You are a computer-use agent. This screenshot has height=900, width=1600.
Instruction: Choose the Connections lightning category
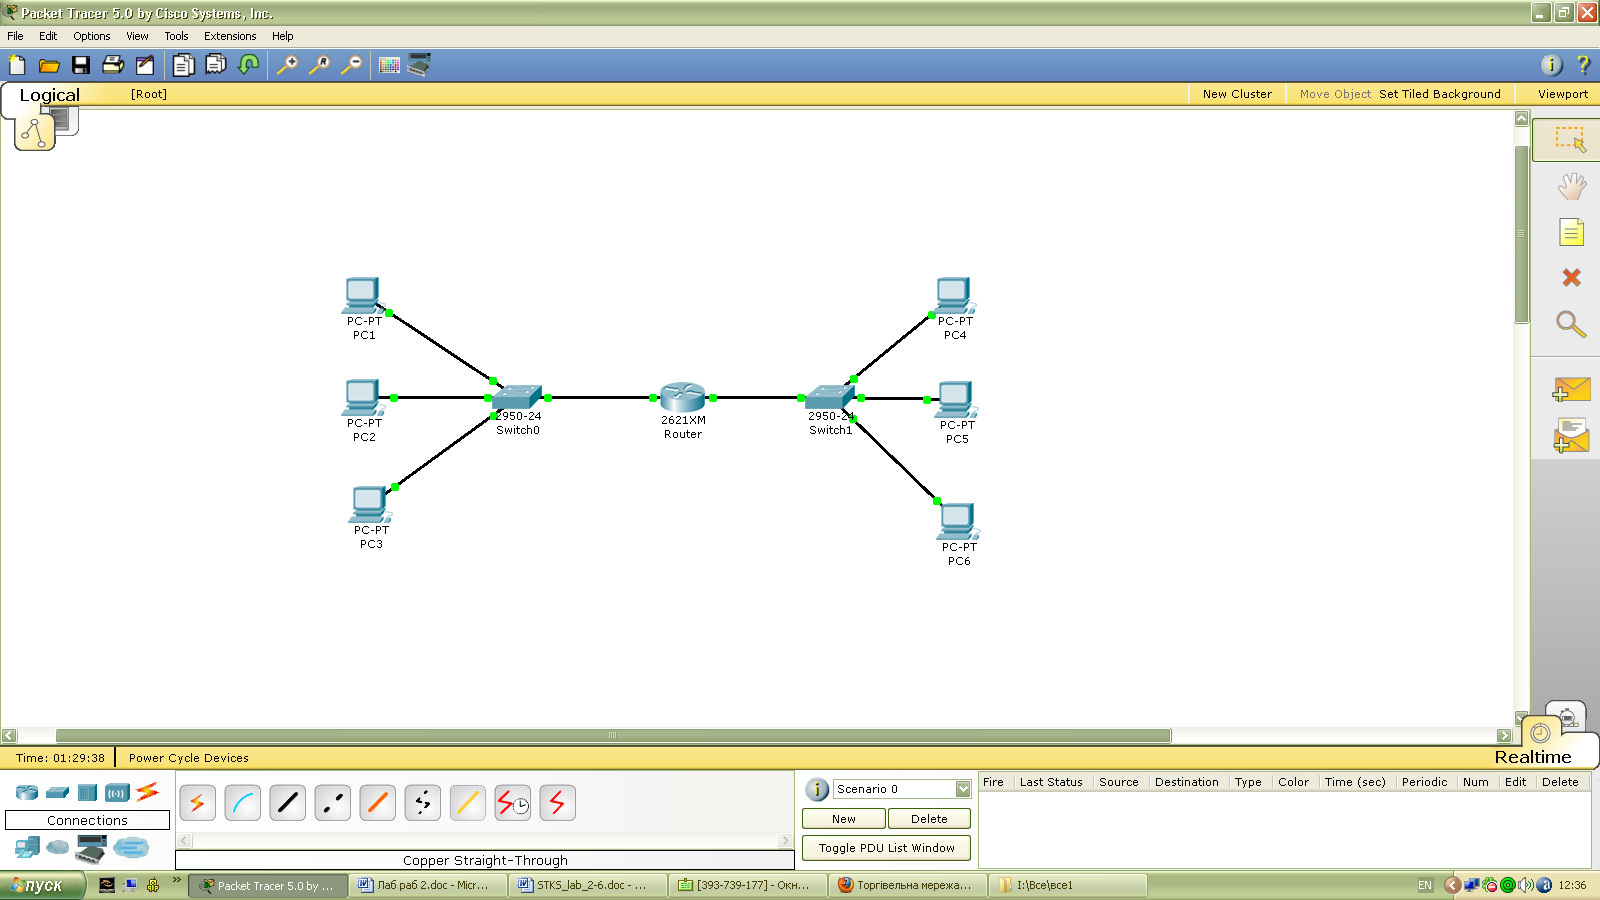coord(148,792)
